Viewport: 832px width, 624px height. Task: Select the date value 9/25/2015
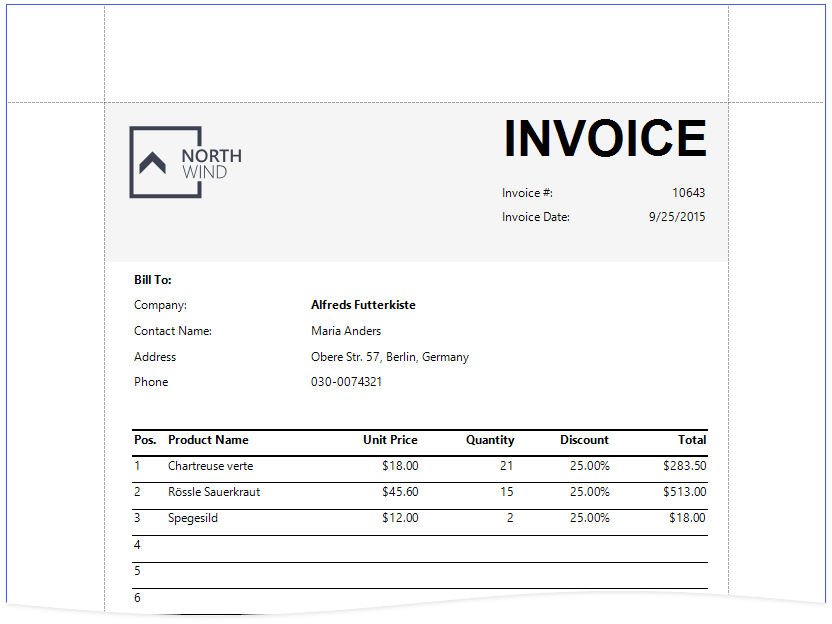click(677, 217)
